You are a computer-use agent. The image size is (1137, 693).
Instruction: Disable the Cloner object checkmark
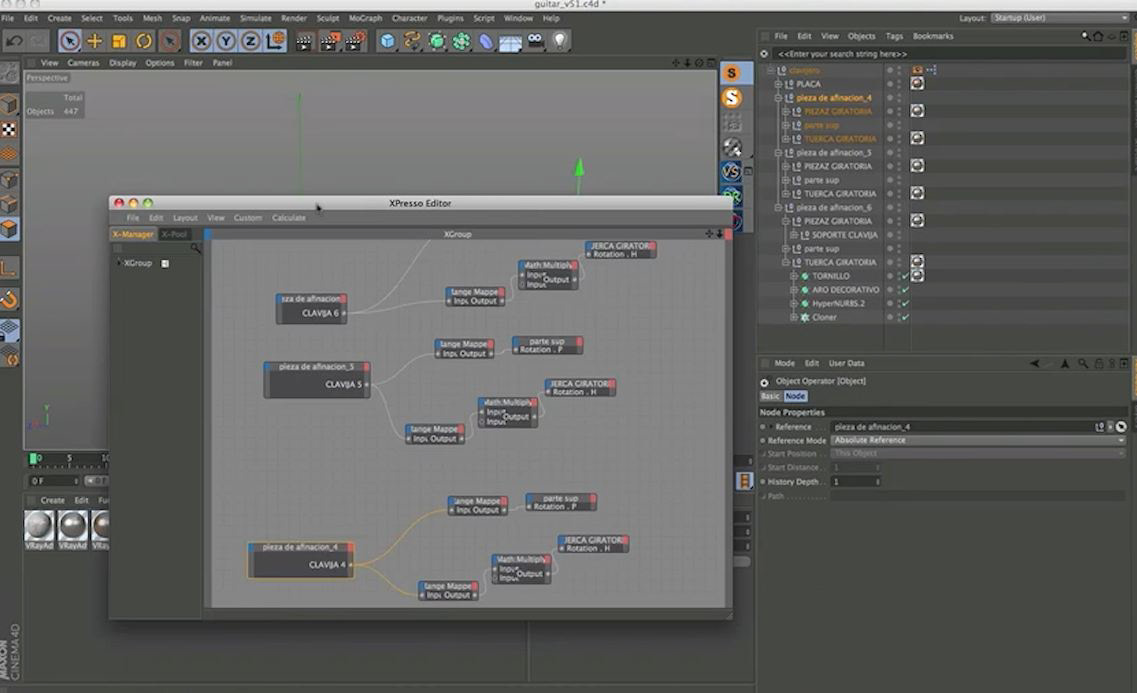[905, 317]
